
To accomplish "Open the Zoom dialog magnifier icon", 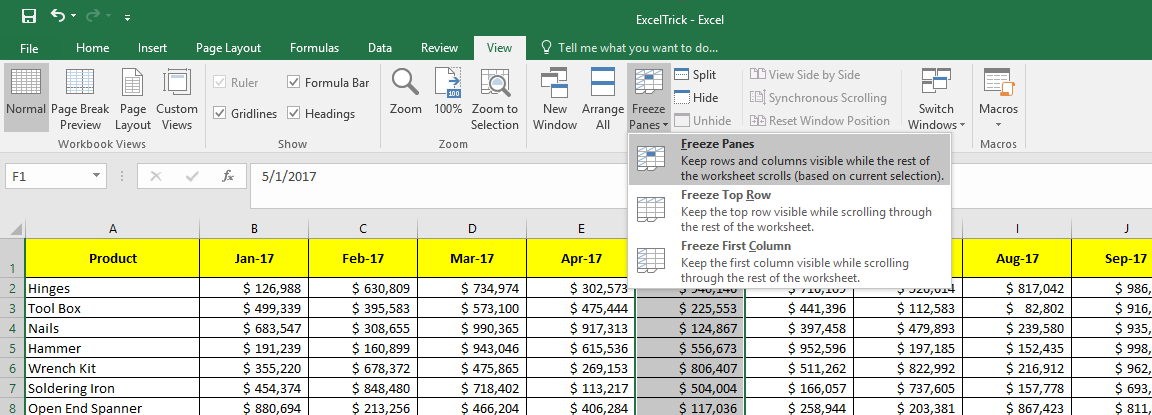I will tap(406, 93).
